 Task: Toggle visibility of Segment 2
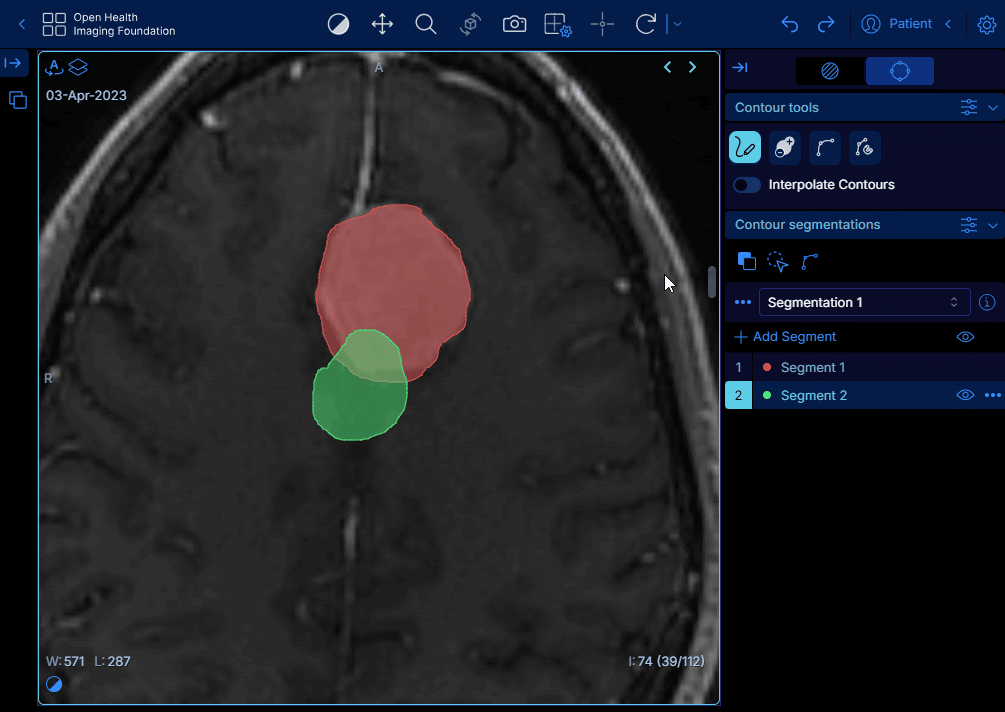pos(965,395)
